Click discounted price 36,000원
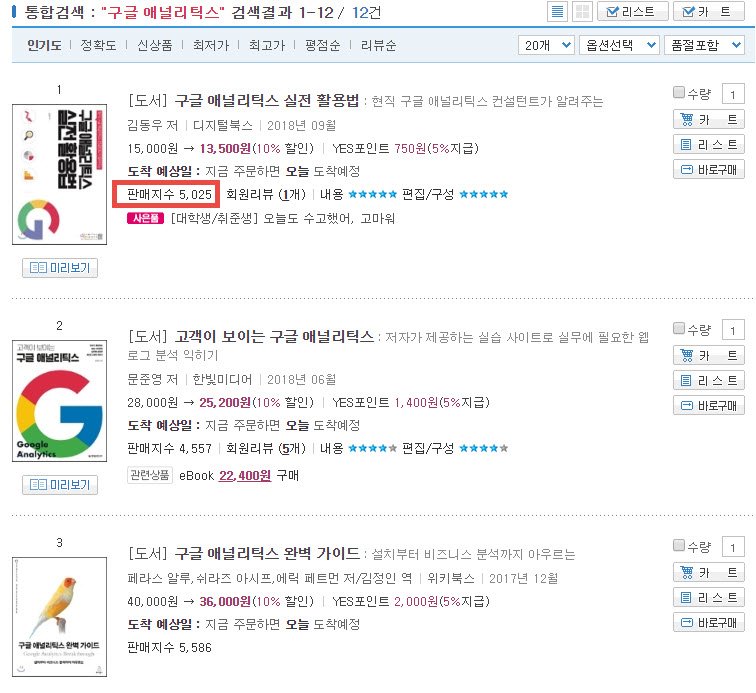756x693 pixels. tap(225, 601)
